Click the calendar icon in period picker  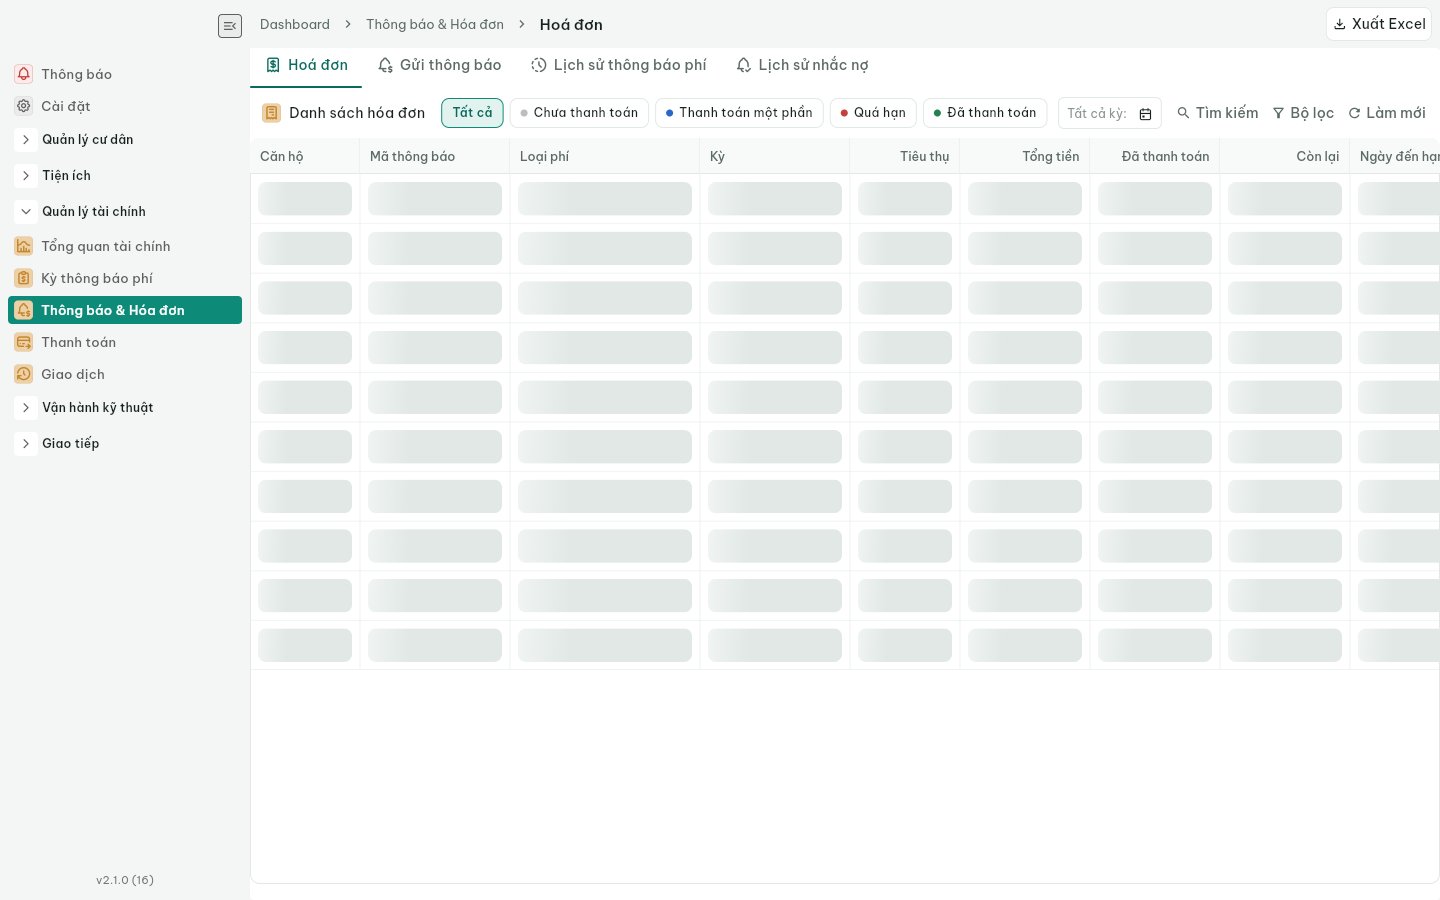[x=1146, y=114]
